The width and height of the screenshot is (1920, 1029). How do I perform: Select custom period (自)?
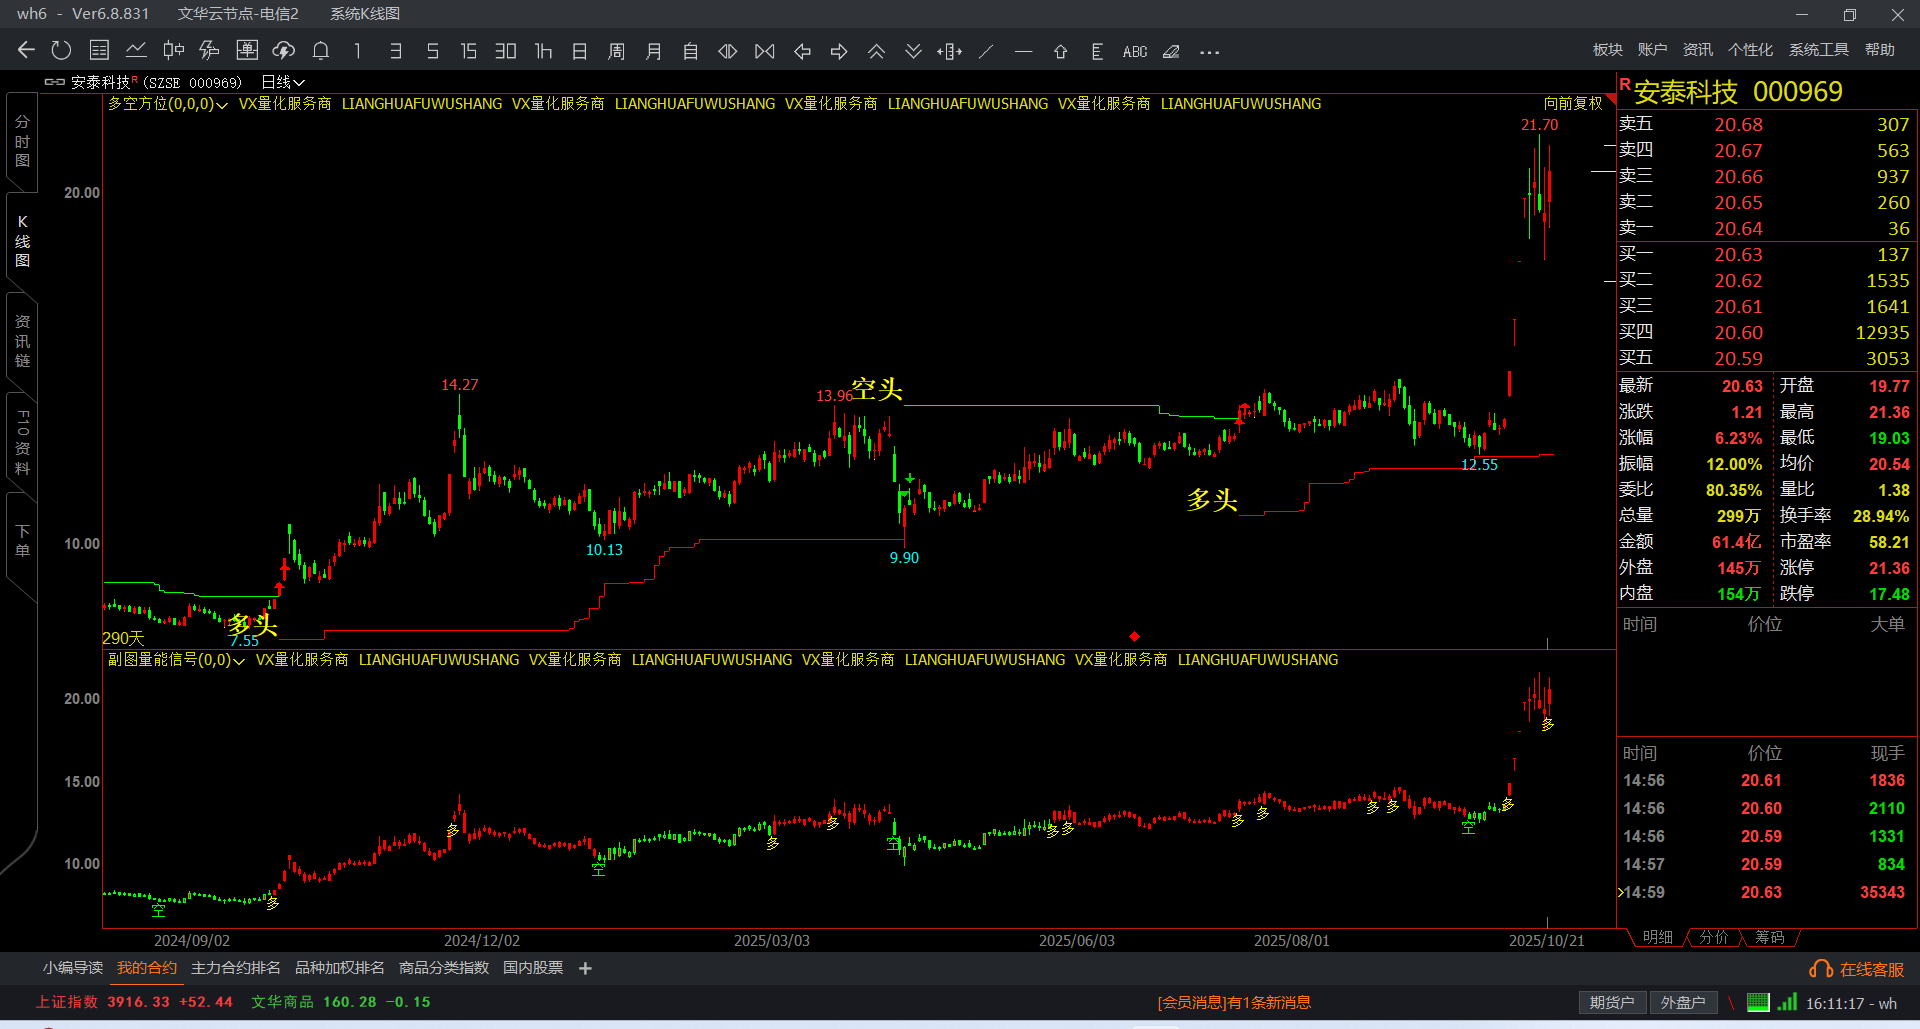690,51
